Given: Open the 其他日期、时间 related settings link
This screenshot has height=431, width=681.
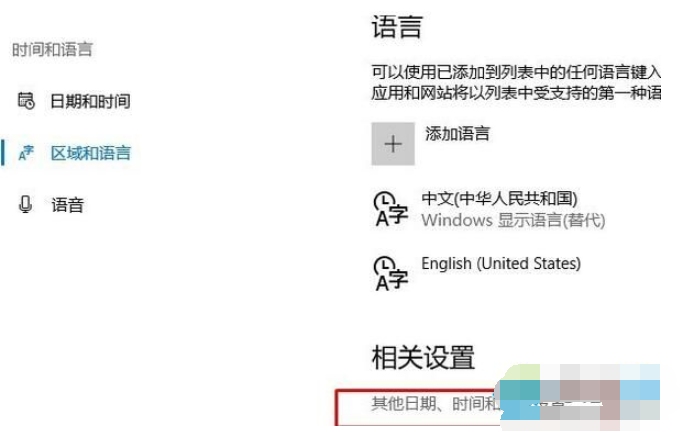Looking at the screenshot, I should tap(420, 405).
